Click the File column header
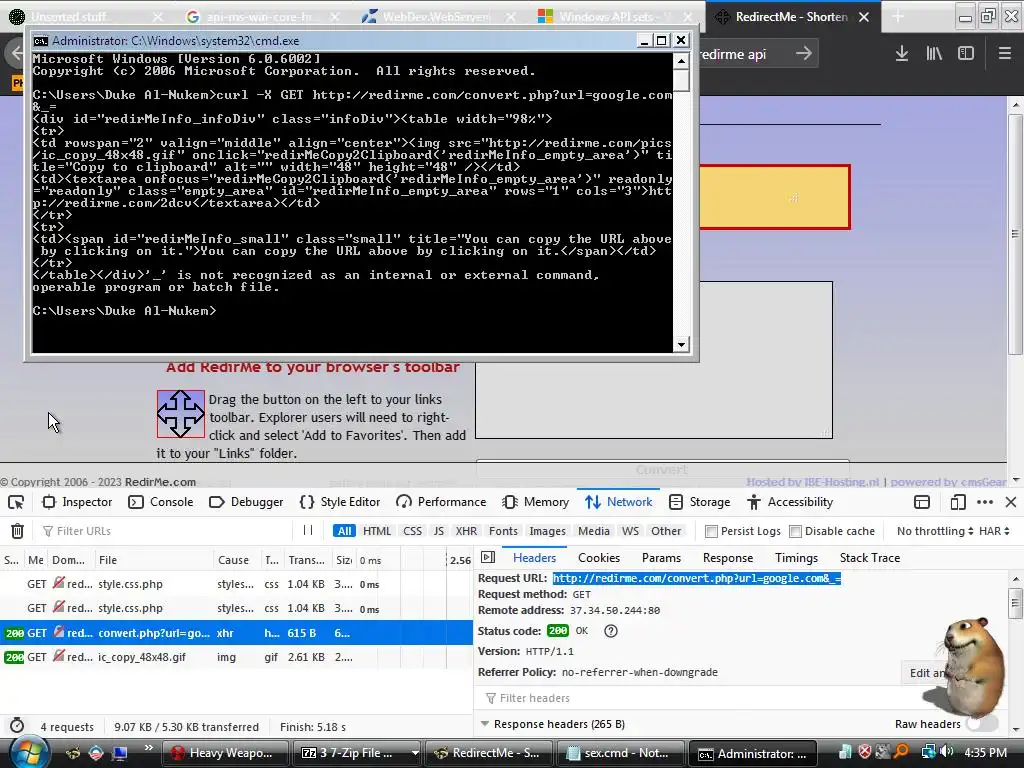 [x=155, y=560]
